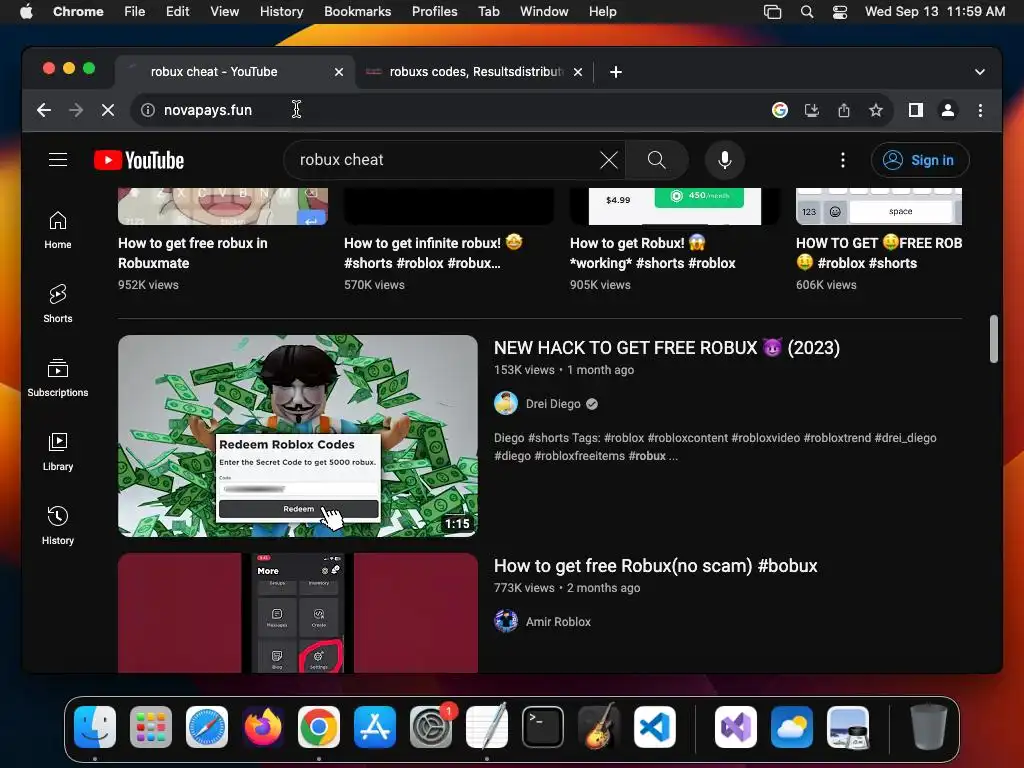Open the Edit menu

coord(178,11)
